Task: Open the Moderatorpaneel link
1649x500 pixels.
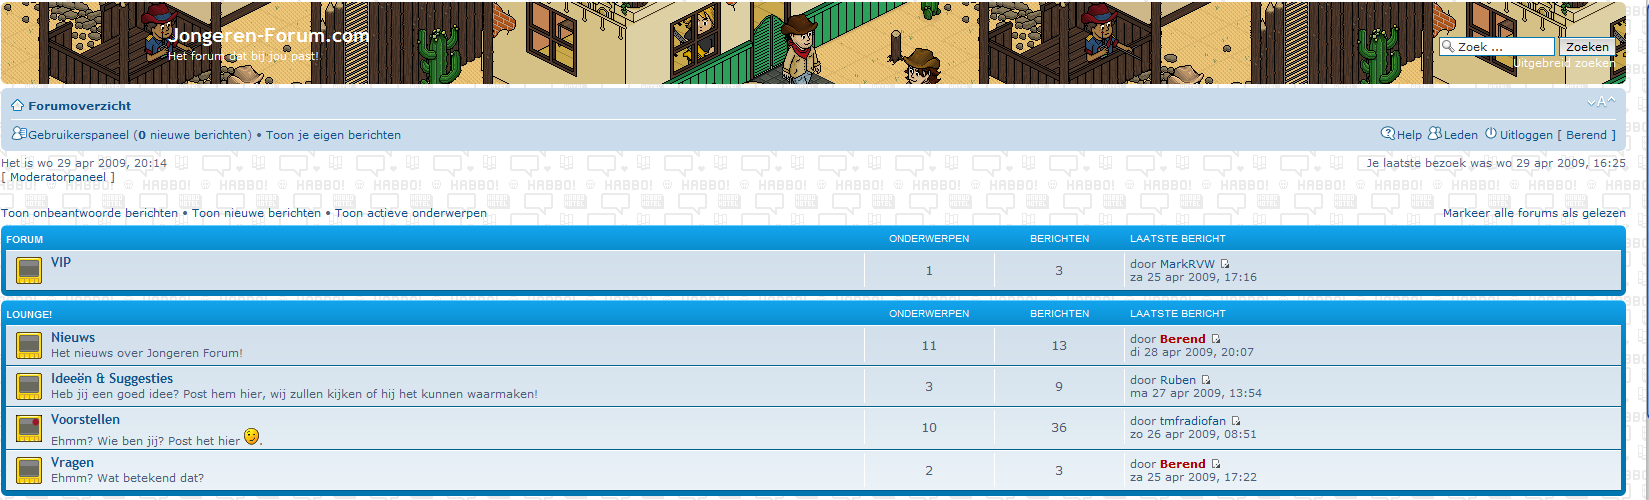Action: click(58, 177)
